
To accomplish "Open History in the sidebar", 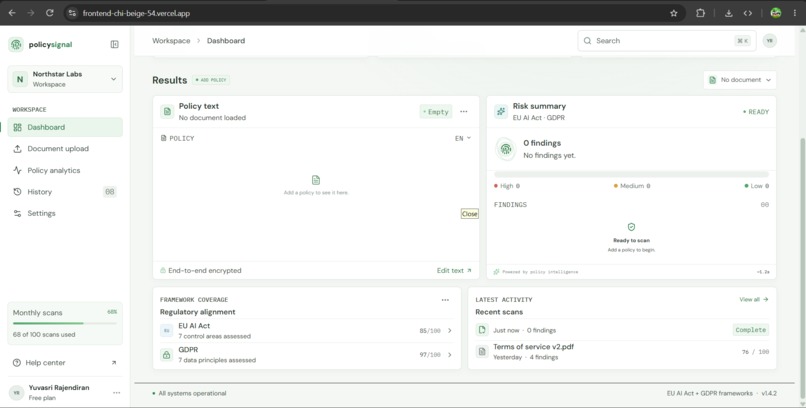I will pyautogui.click(x=65, y=192).
